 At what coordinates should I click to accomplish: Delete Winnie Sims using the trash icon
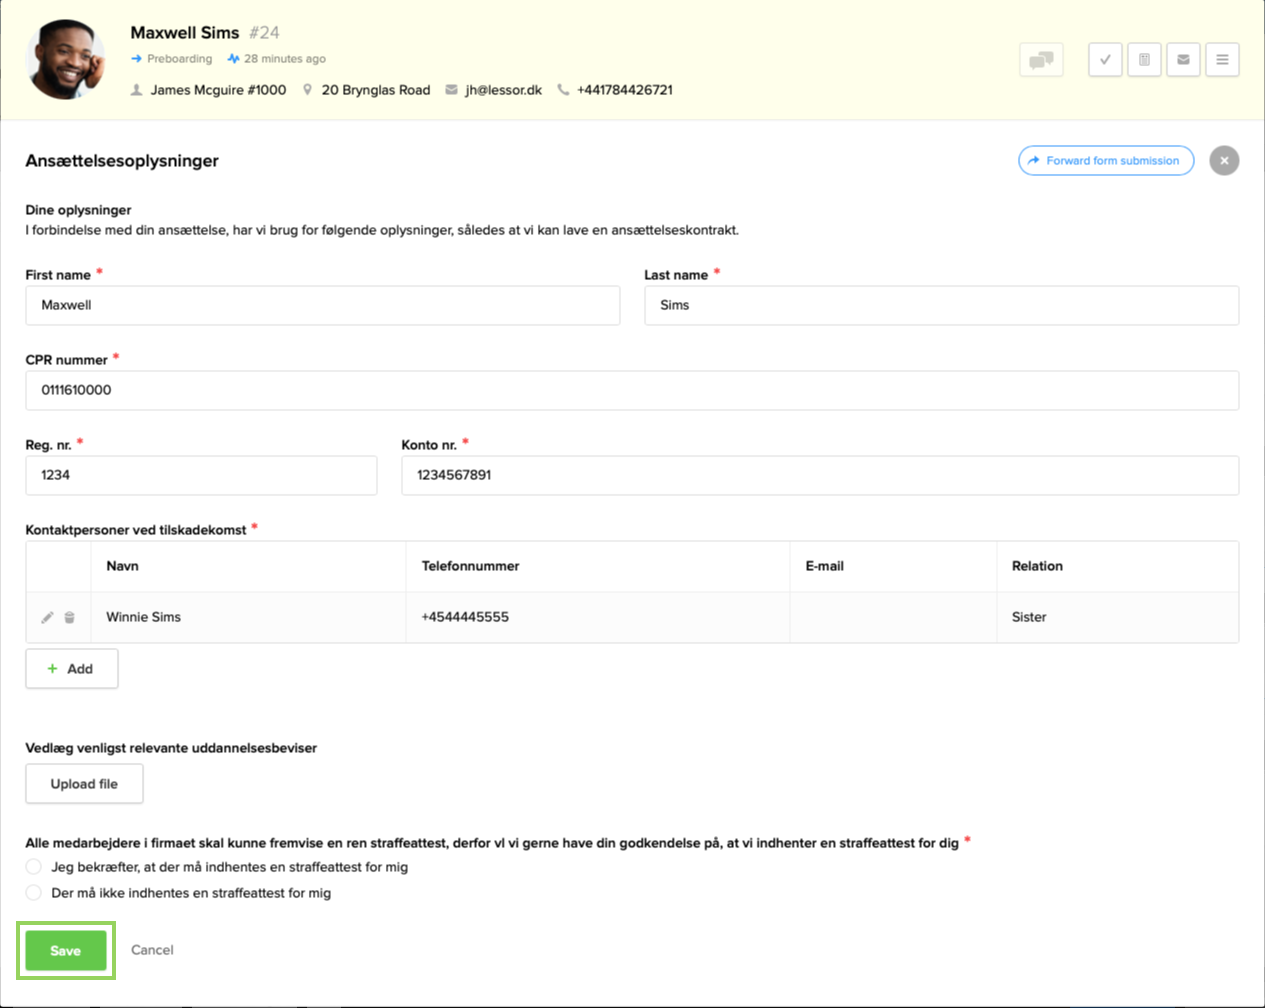point(68,617)
